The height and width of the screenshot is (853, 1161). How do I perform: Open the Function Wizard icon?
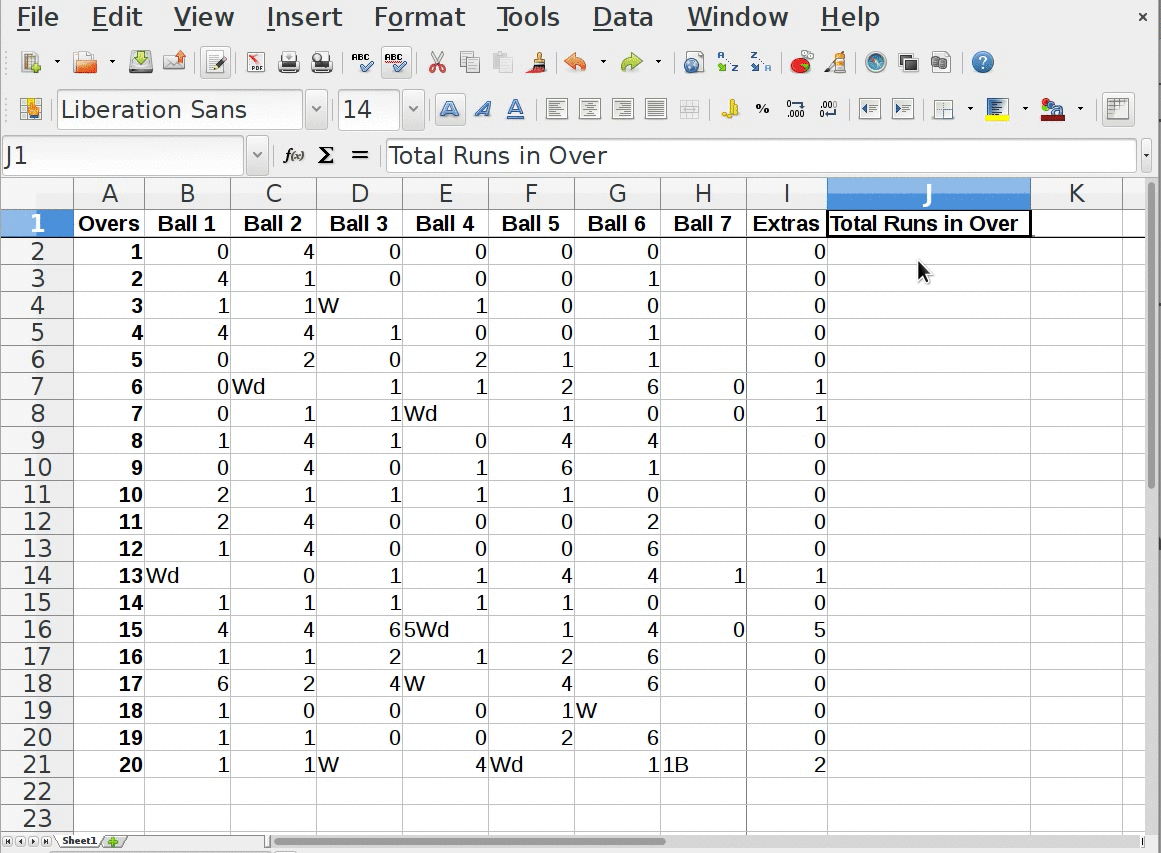coord(293,155)
